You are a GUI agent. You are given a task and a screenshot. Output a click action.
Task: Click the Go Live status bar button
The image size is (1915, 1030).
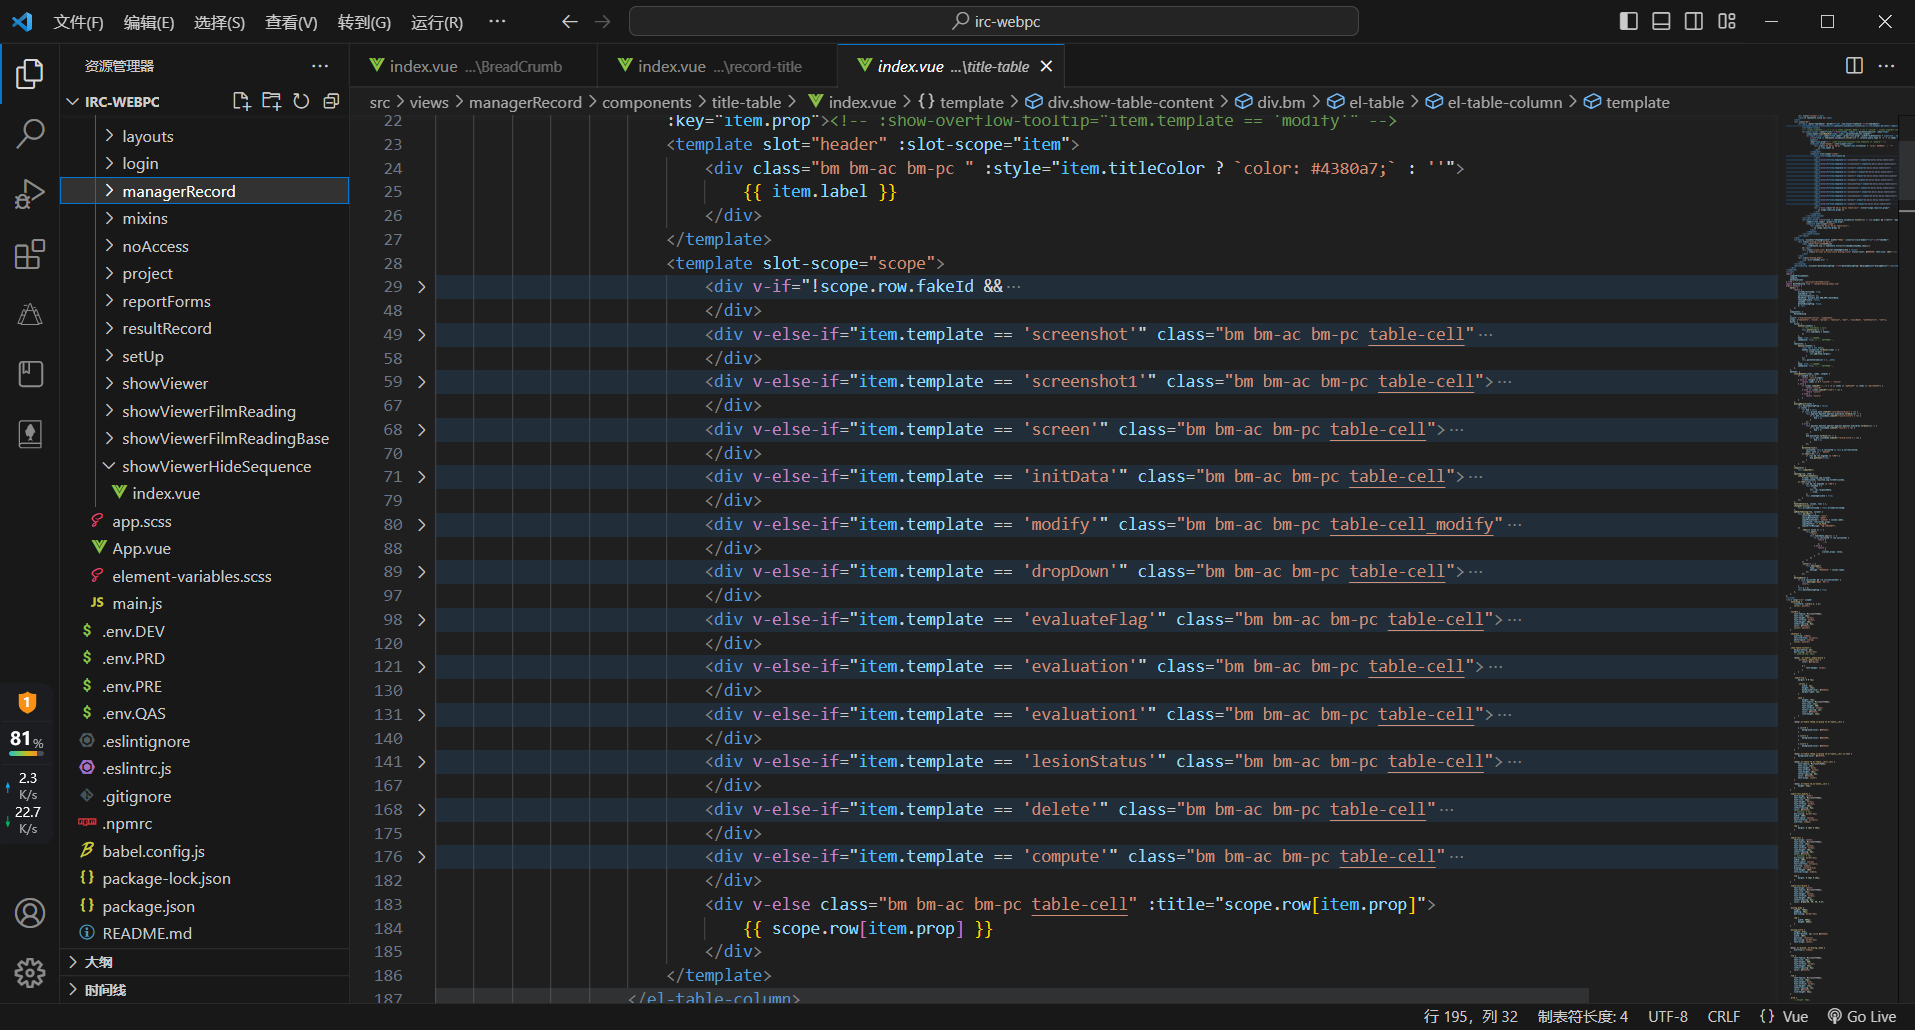click(x=1862, y=1016)
